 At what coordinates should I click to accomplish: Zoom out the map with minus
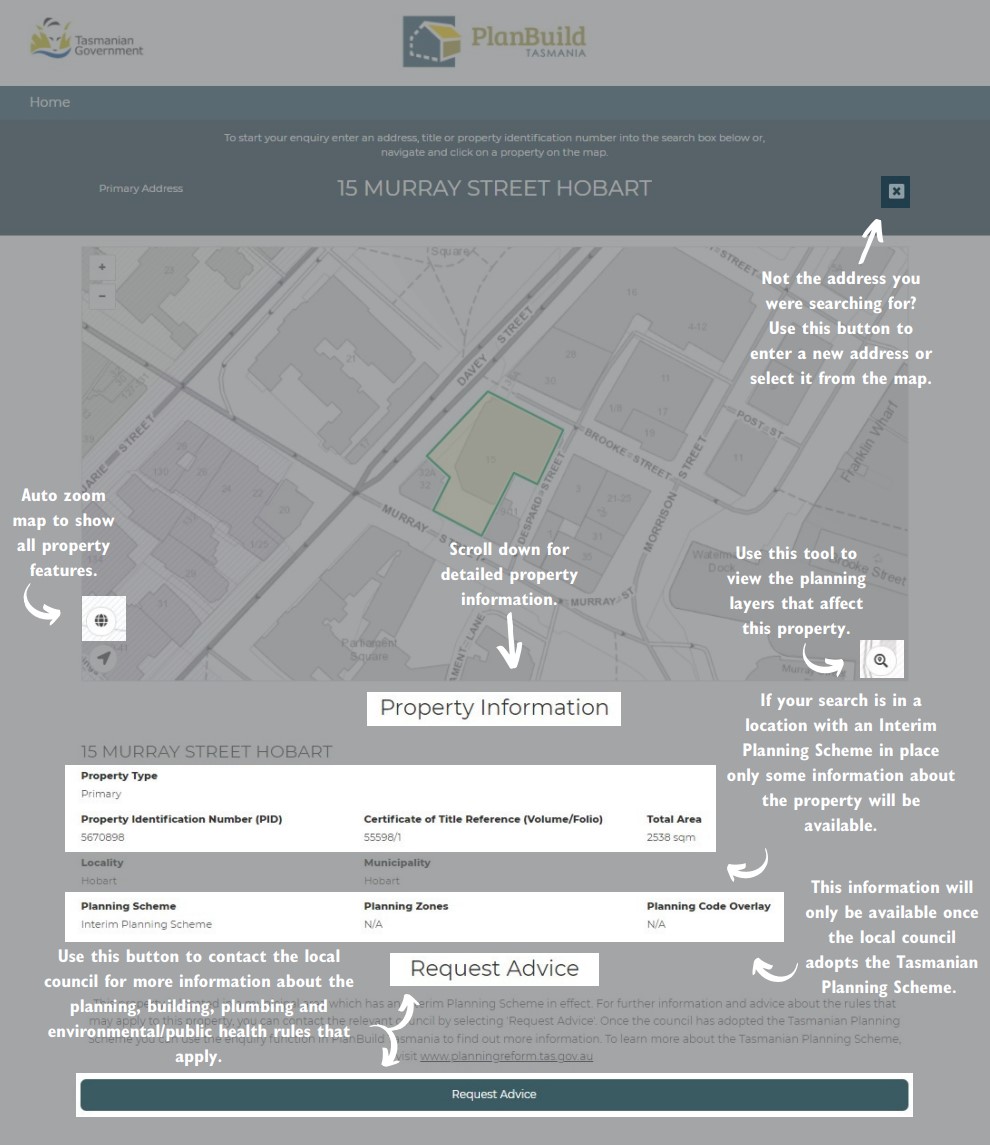[102, 296]
